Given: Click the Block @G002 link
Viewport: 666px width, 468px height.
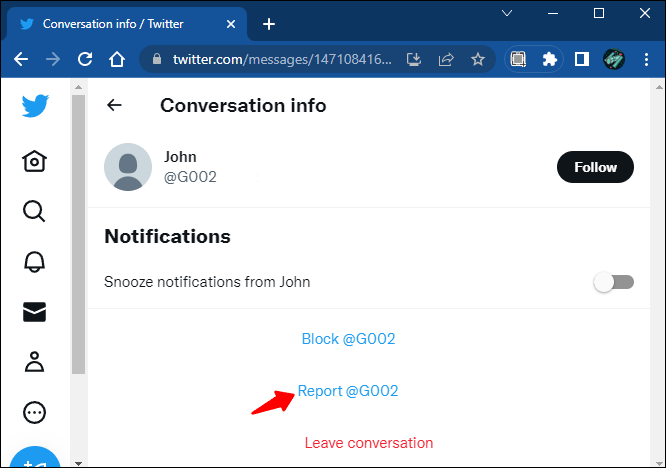Looking at the screenshot, I should click(348, 339).
